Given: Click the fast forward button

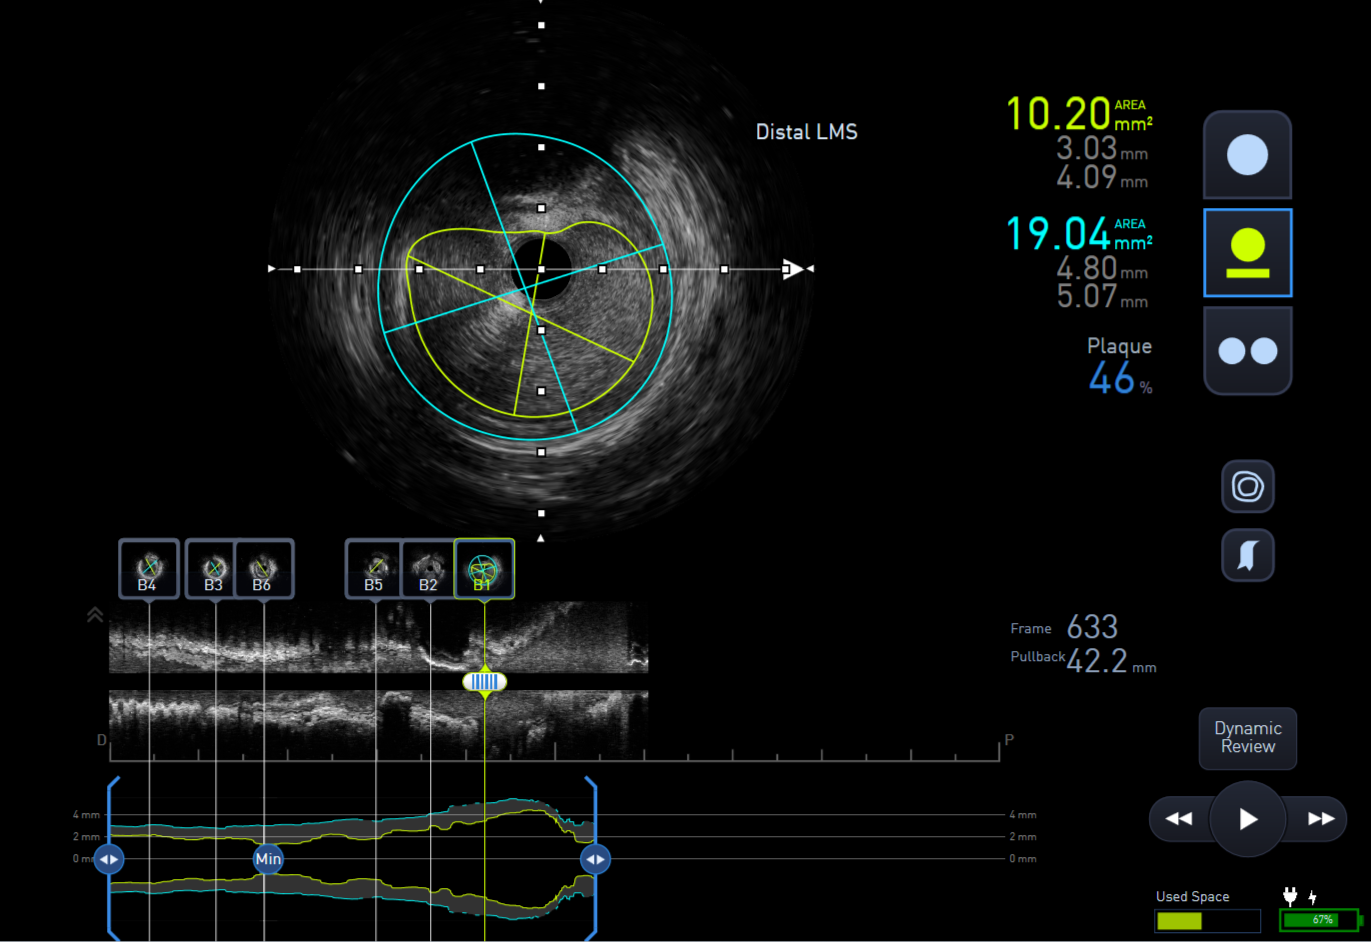Looking at the screenshot, I should point(1319,819).
